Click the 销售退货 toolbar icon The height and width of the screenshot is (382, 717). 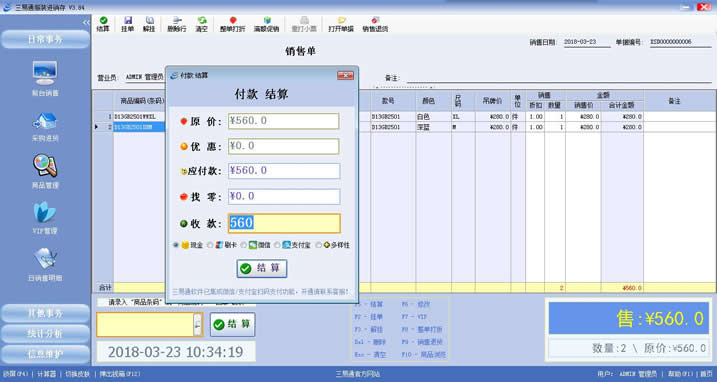pyautogui.click(x=375, y=20)
